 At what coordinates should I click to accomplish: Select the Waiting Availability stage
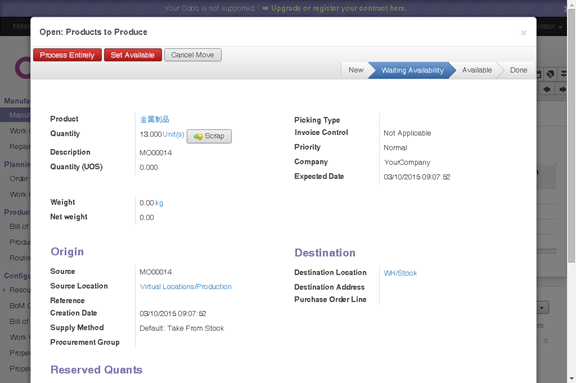(412, 70)
